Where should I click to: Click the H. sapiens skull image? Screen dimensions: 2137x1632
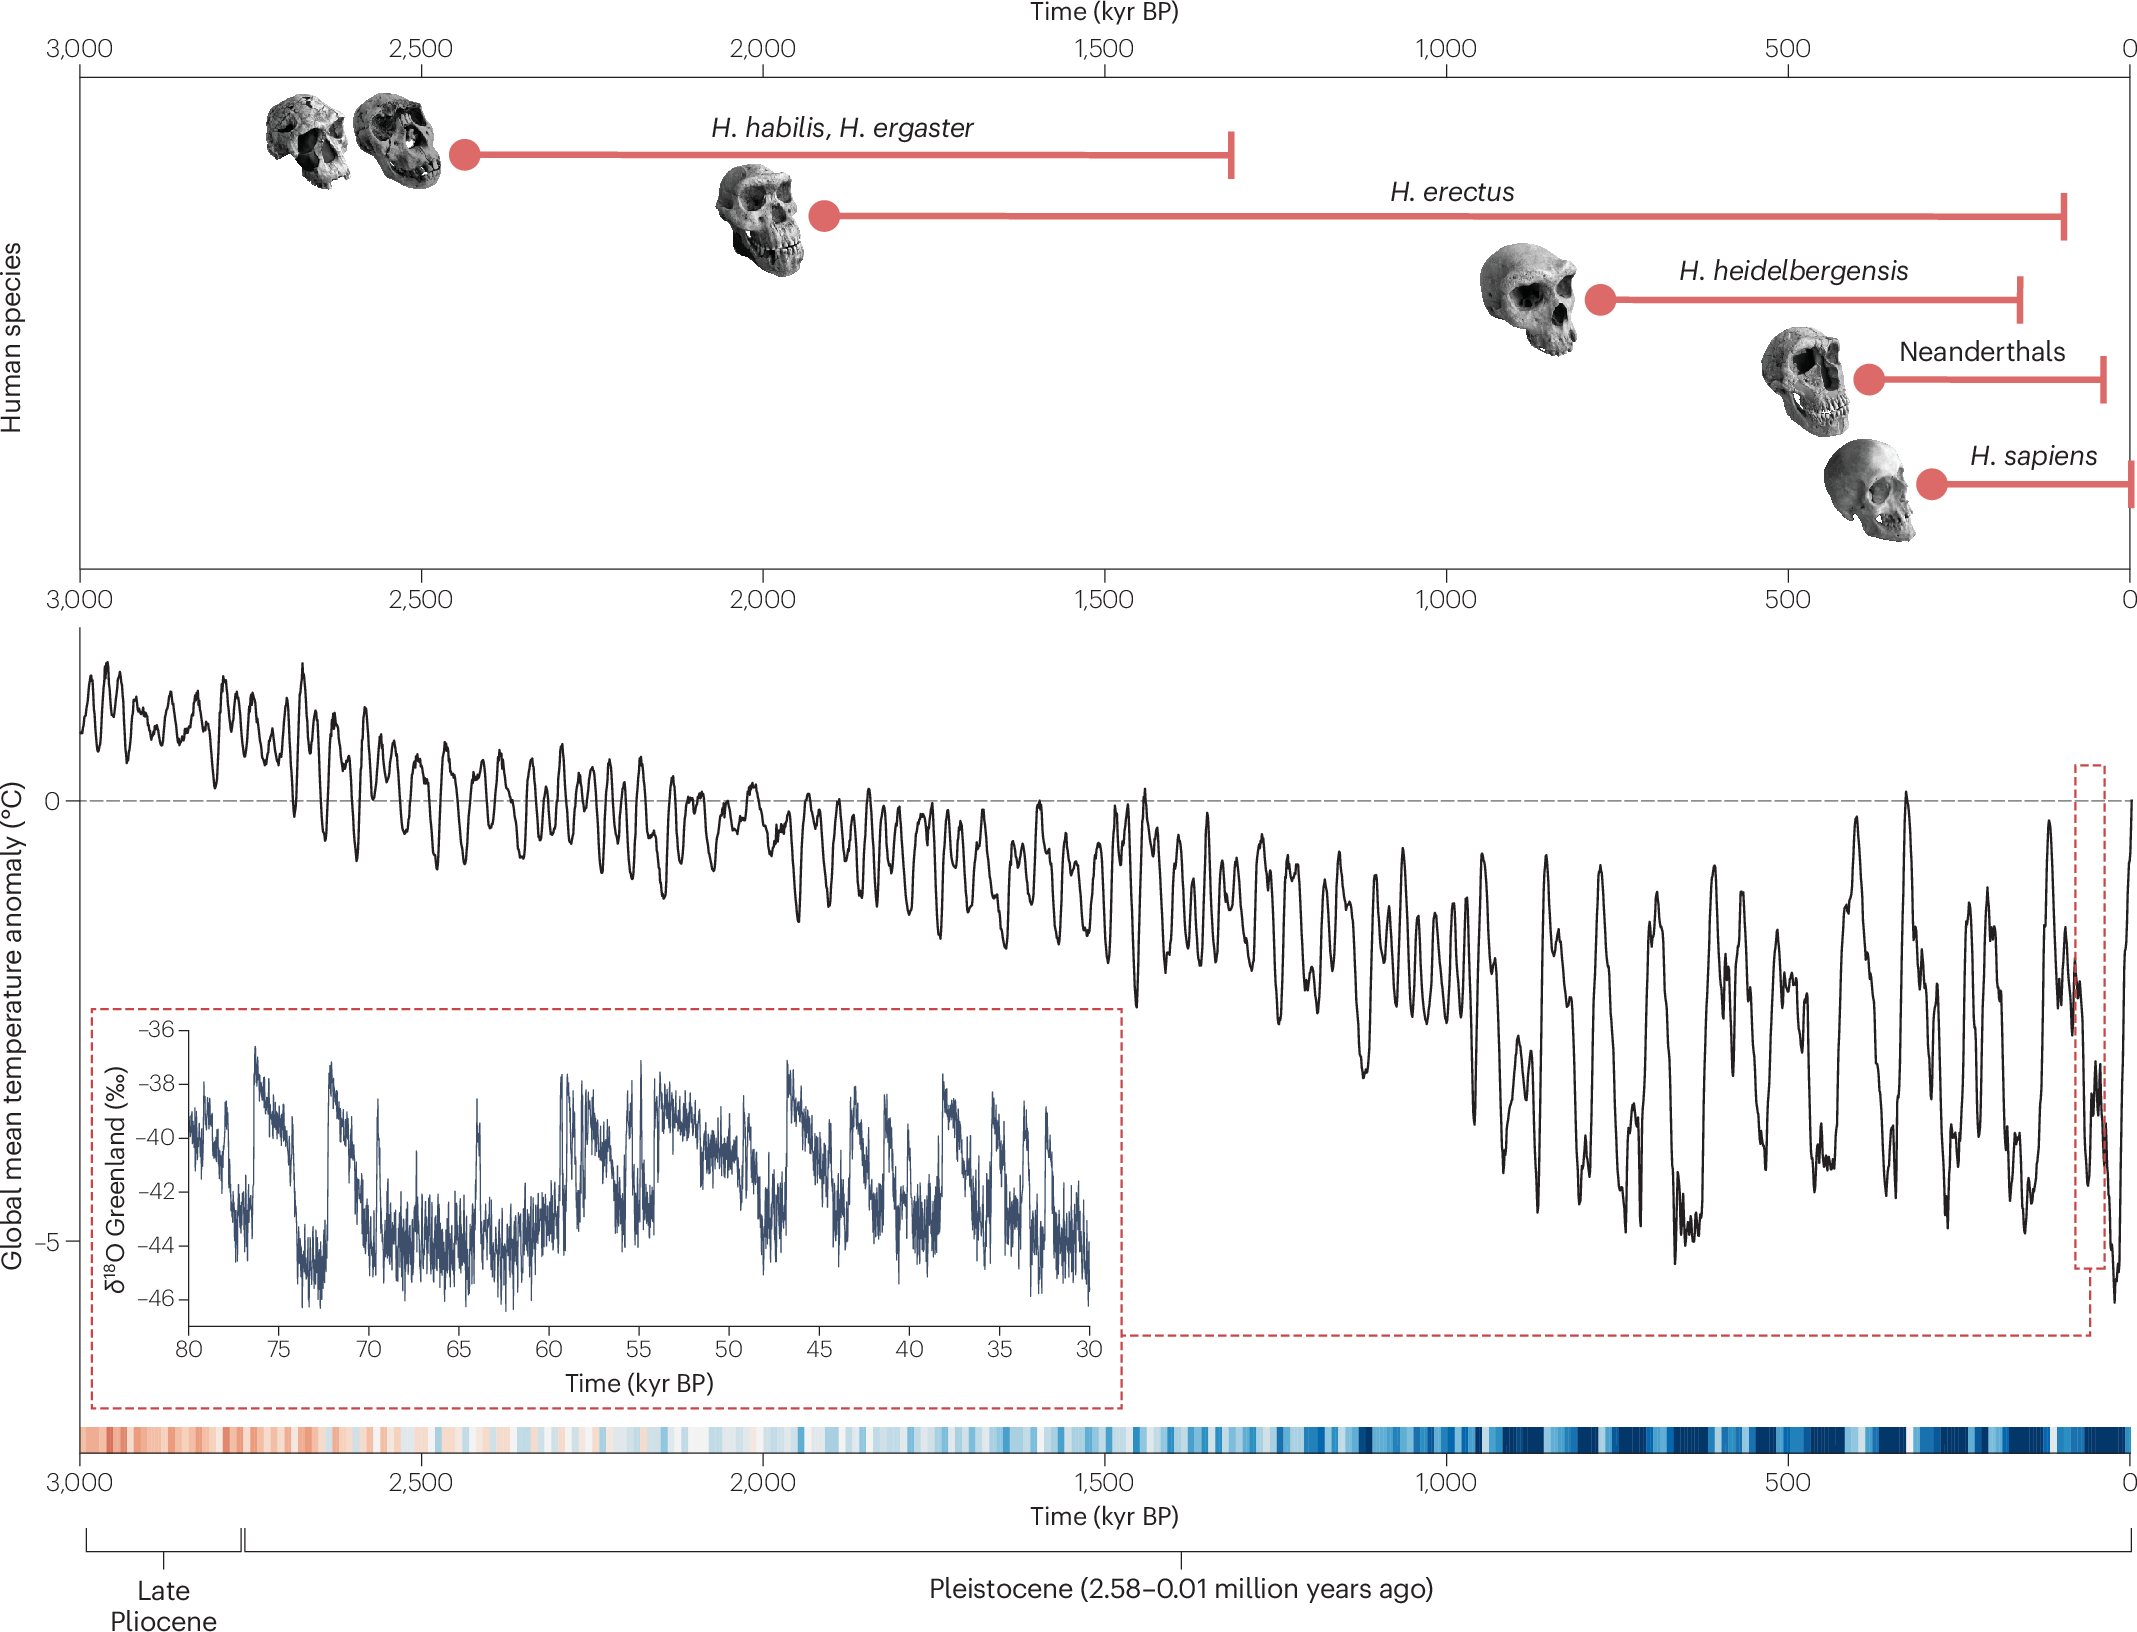1868,490
